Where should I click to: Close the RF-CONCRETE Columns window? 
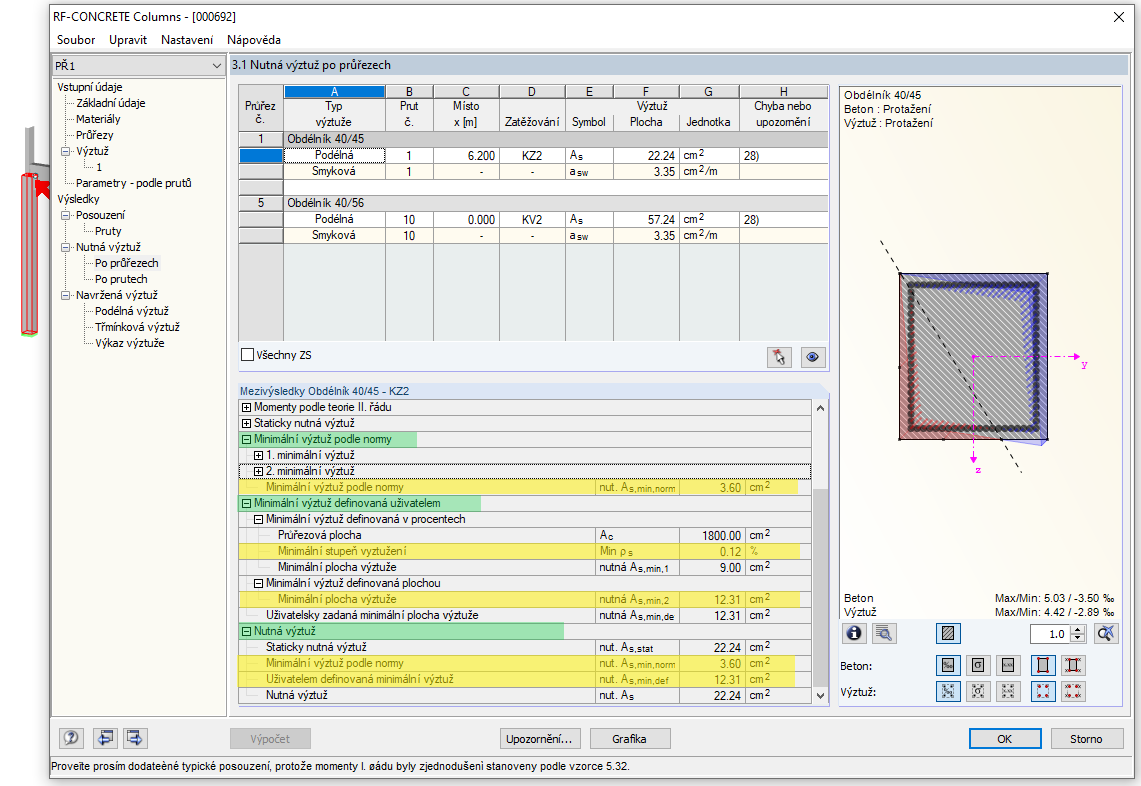[1119, 17]
